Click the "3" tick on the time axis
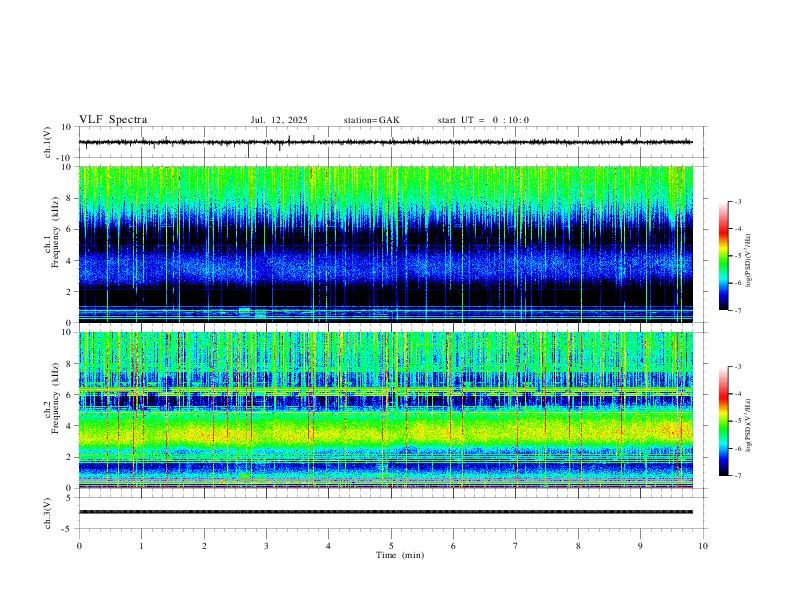The image size is (792, 612). (266, 546)
